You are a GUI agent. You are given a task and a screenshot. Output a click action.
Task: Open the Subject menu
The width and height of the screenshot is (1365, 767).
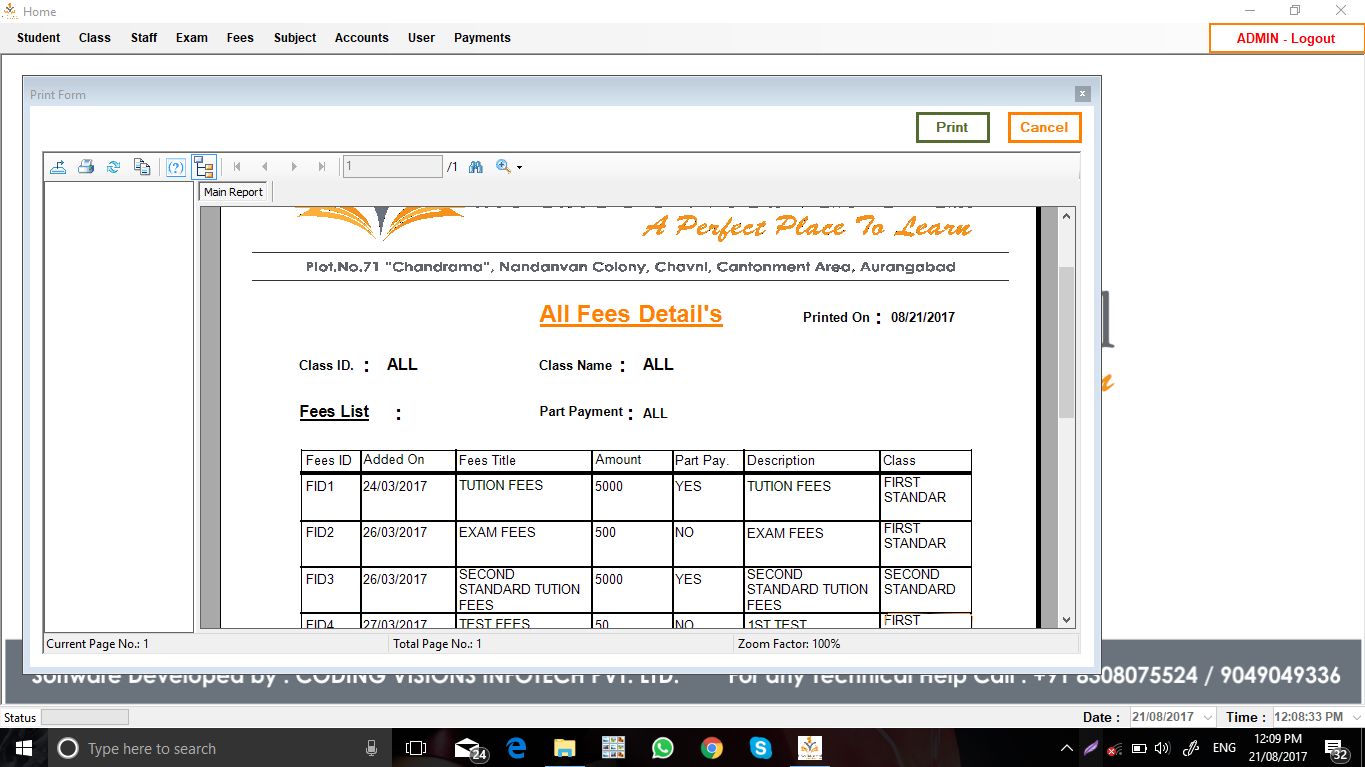pos(295,38)
